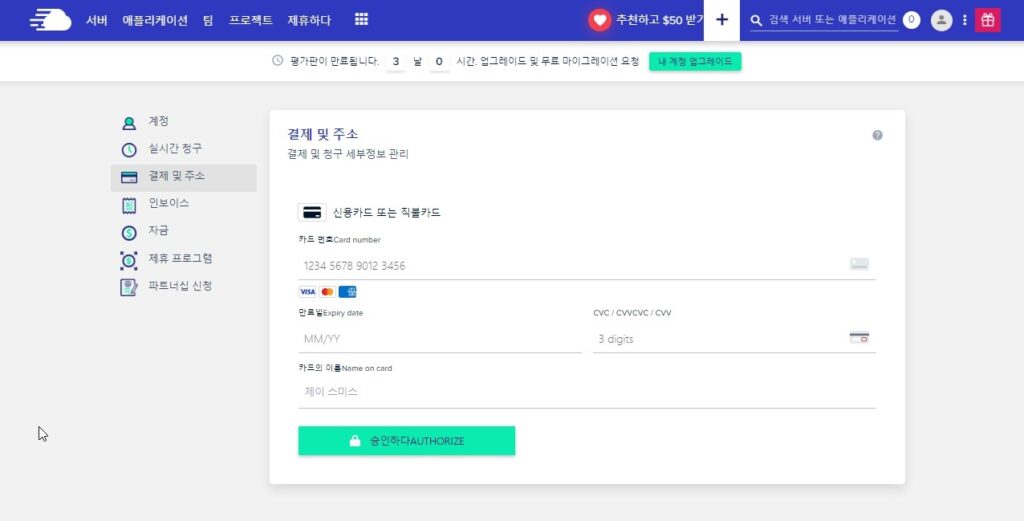Focus the CVC 3 digits field

click(x=734, y=339)
